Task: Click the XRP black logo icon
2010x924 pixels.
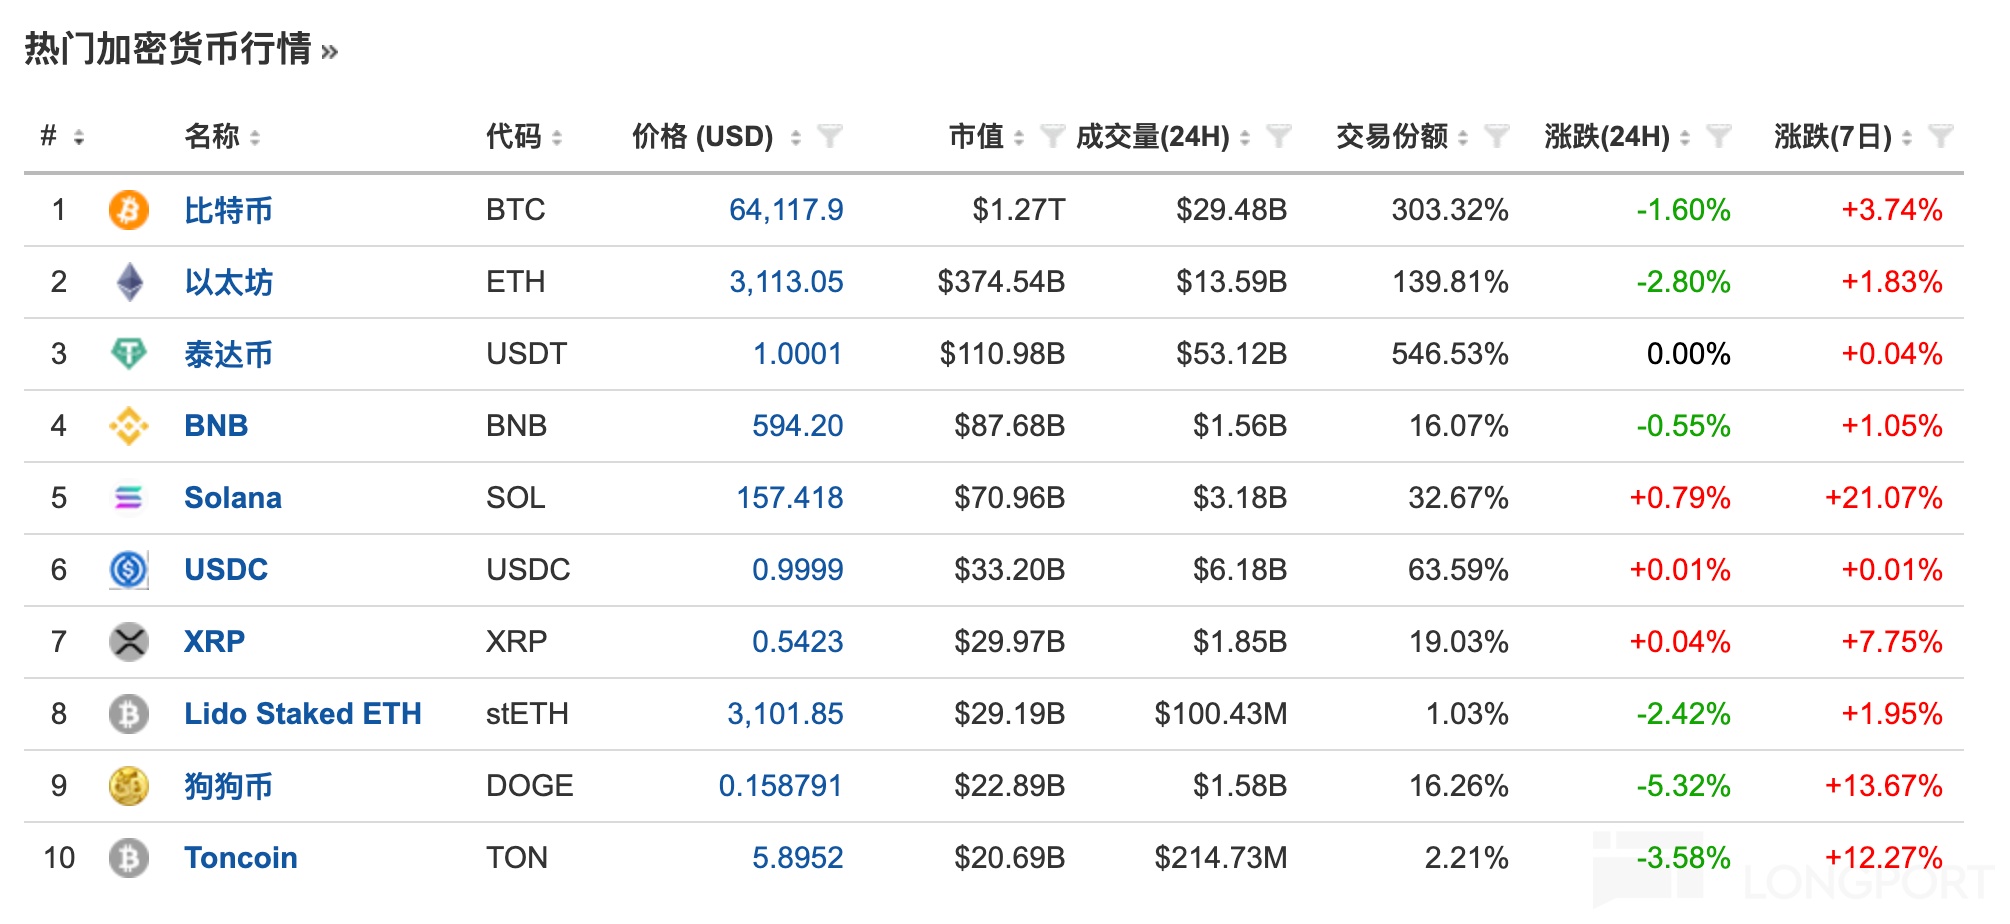Action: pyautogui.click(x=128, y=642)
